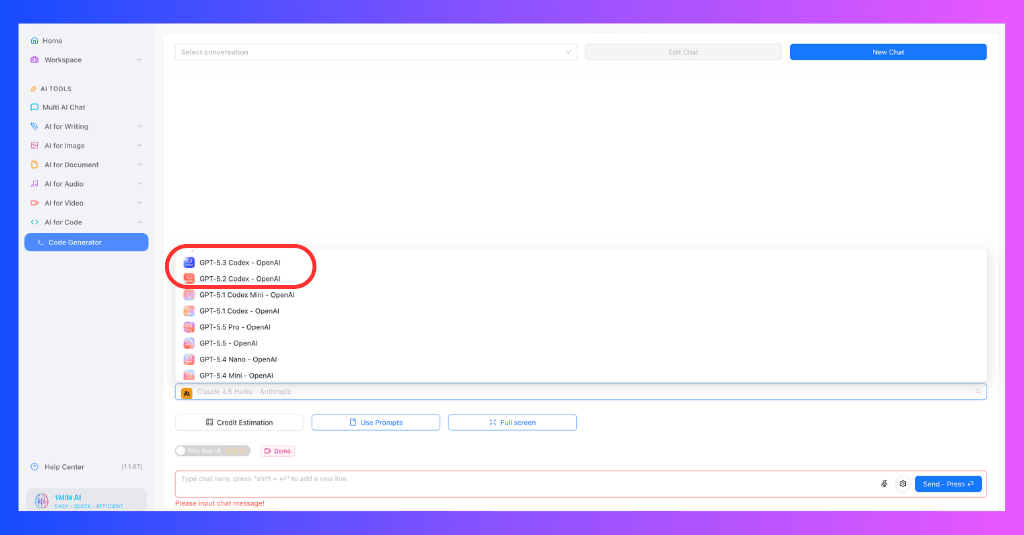Collapse the AI for Code section chevron
This screenshot has height=535, width=1024.
pos(139,222)
